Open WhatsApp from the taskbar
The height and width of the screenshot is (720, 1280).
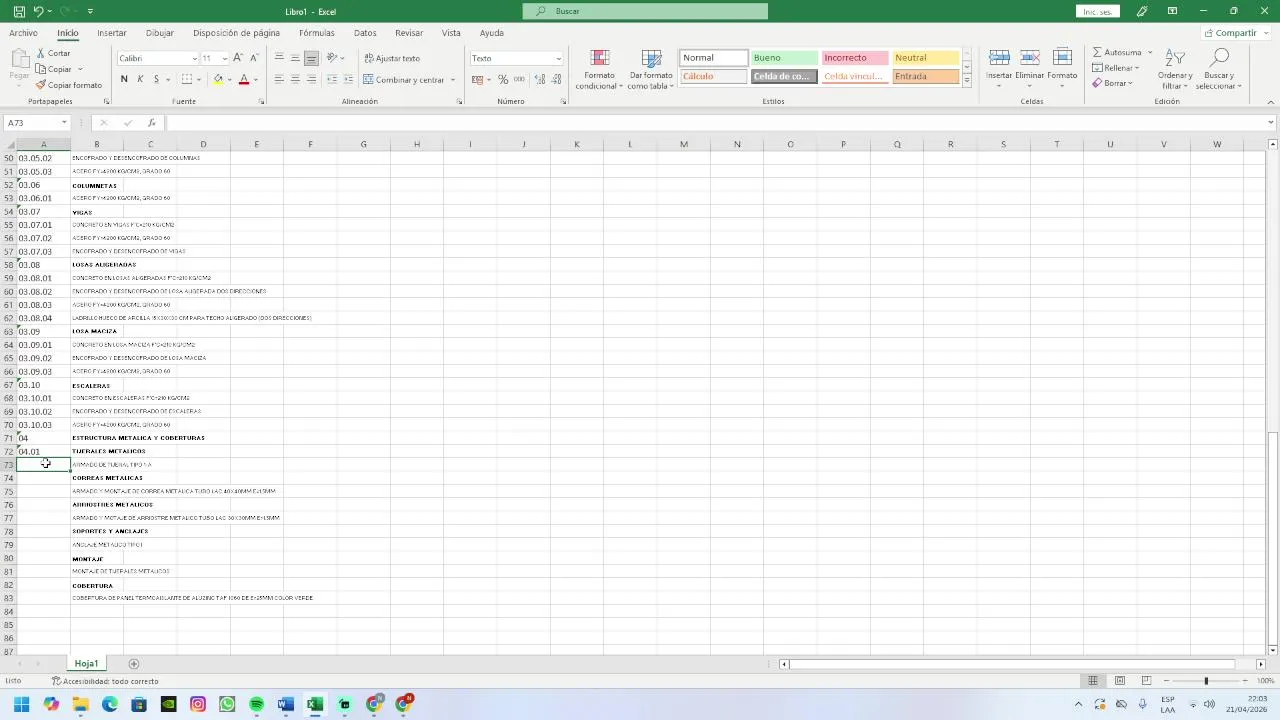(227, 704)
